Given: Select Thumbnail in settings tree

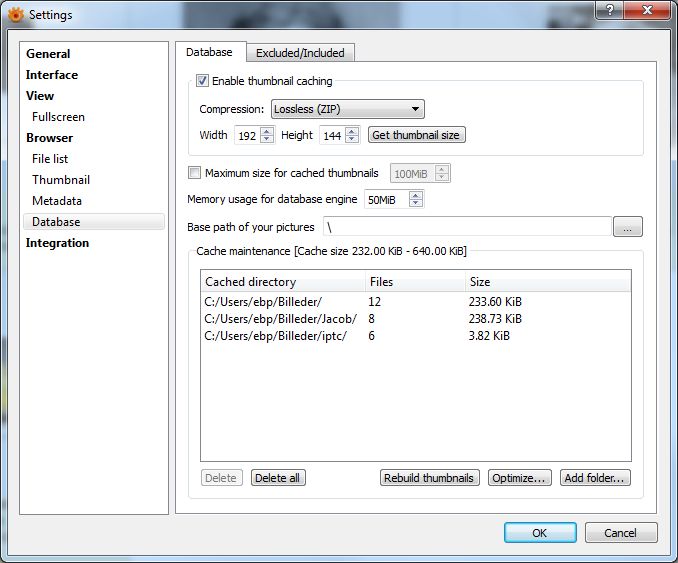Looking at the screenshot, I should coord(61,180).
